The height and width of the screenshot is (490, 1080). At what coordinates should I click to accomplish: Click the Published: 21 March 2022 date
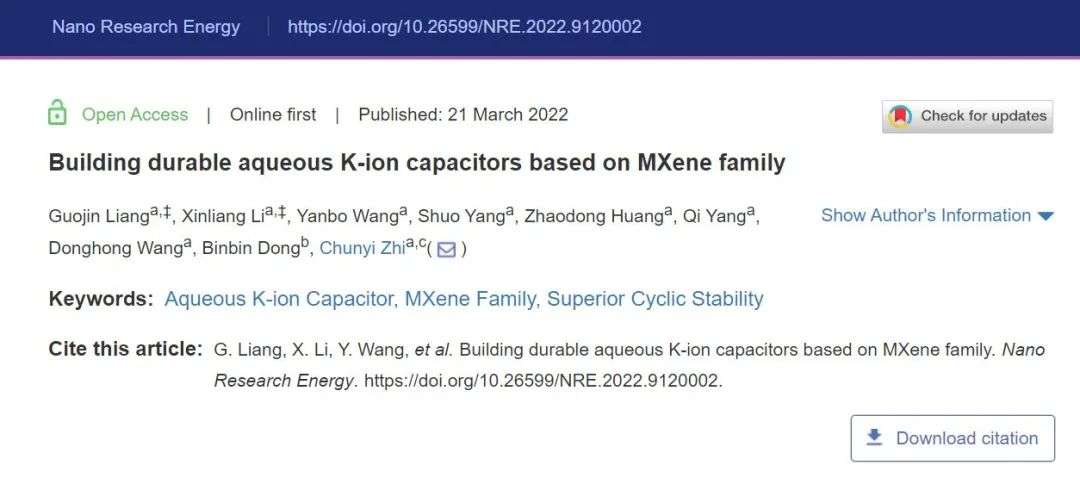coord(463,114)
